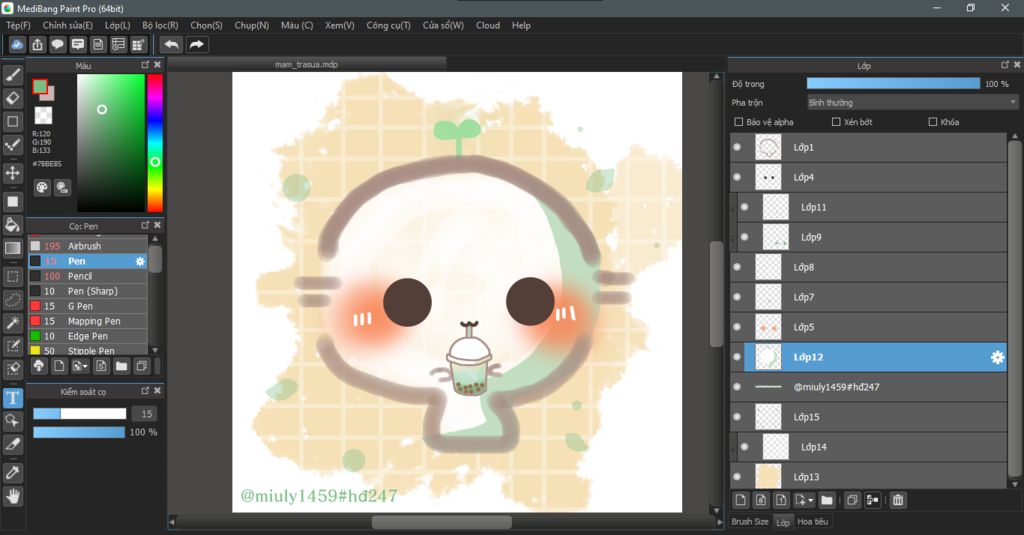Toggle visibility of Lớp4 layer

(x=737, y=177)
